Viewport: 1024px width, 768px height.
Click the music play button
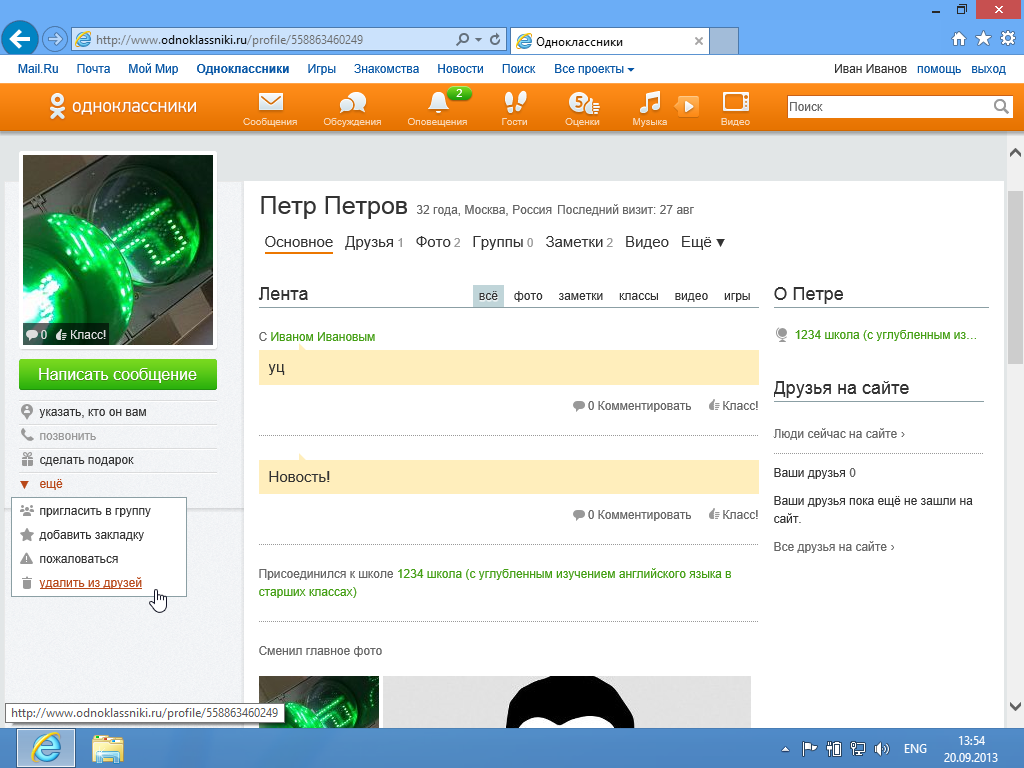point(687,106)
